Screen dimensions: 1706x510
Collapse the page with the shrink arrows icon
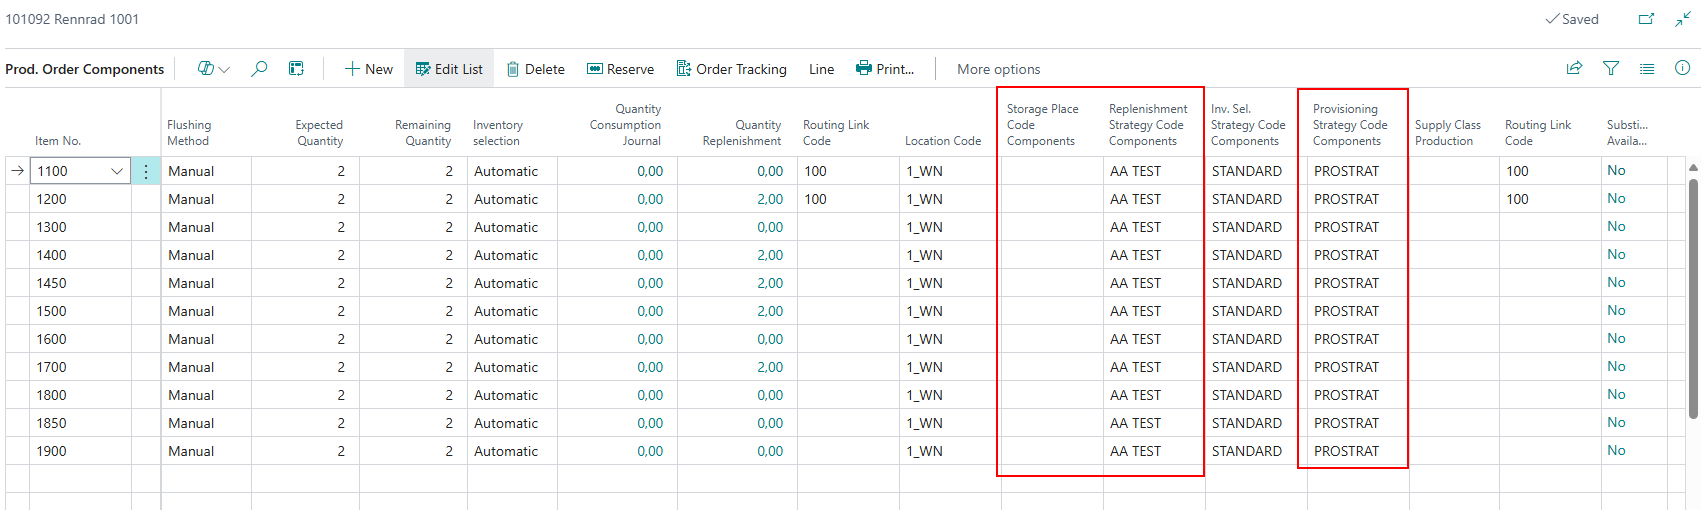(x=1683, y=19)
